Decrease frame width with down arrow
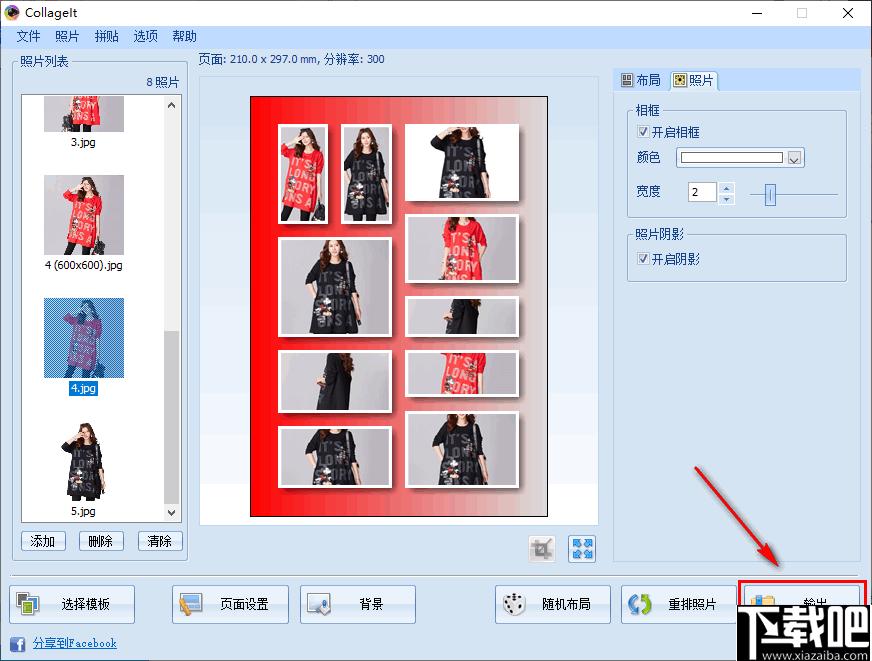The width and height of the screenshot is (872, 661). point(726,199)
